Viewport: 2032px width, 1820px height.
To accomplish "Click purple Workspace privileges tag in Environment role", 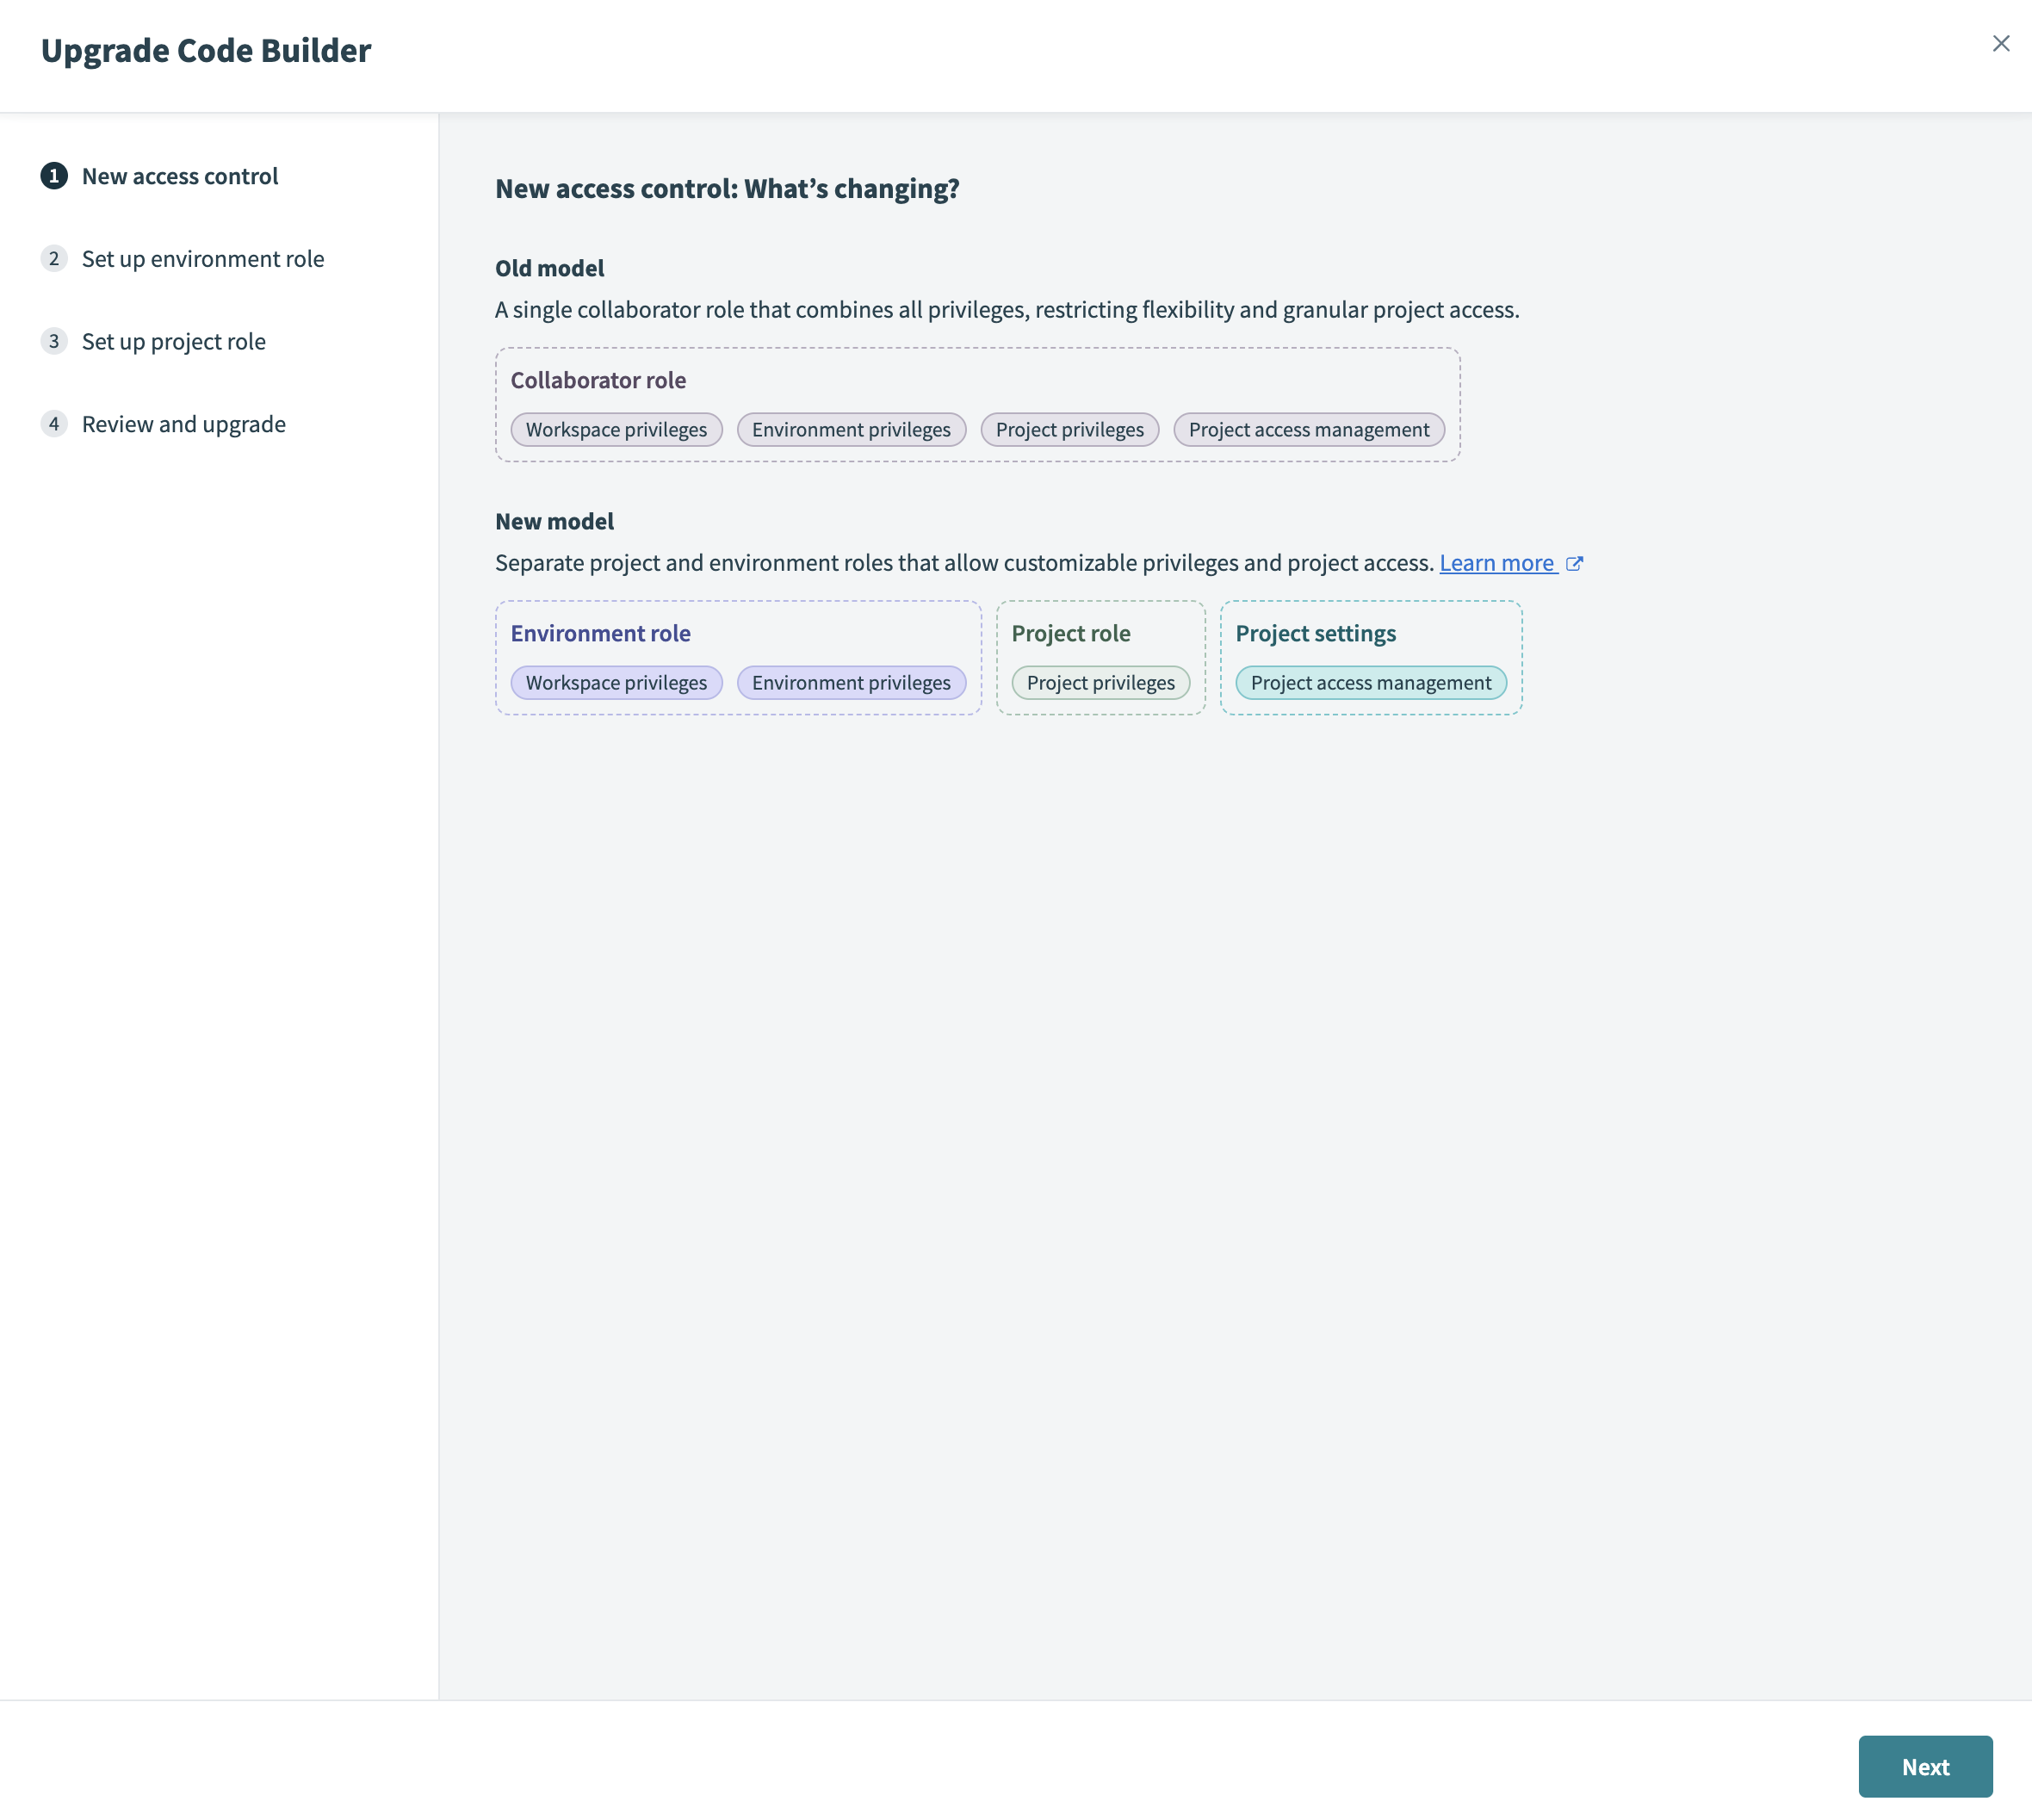I will pyautogui.click(x=616, y=682).
